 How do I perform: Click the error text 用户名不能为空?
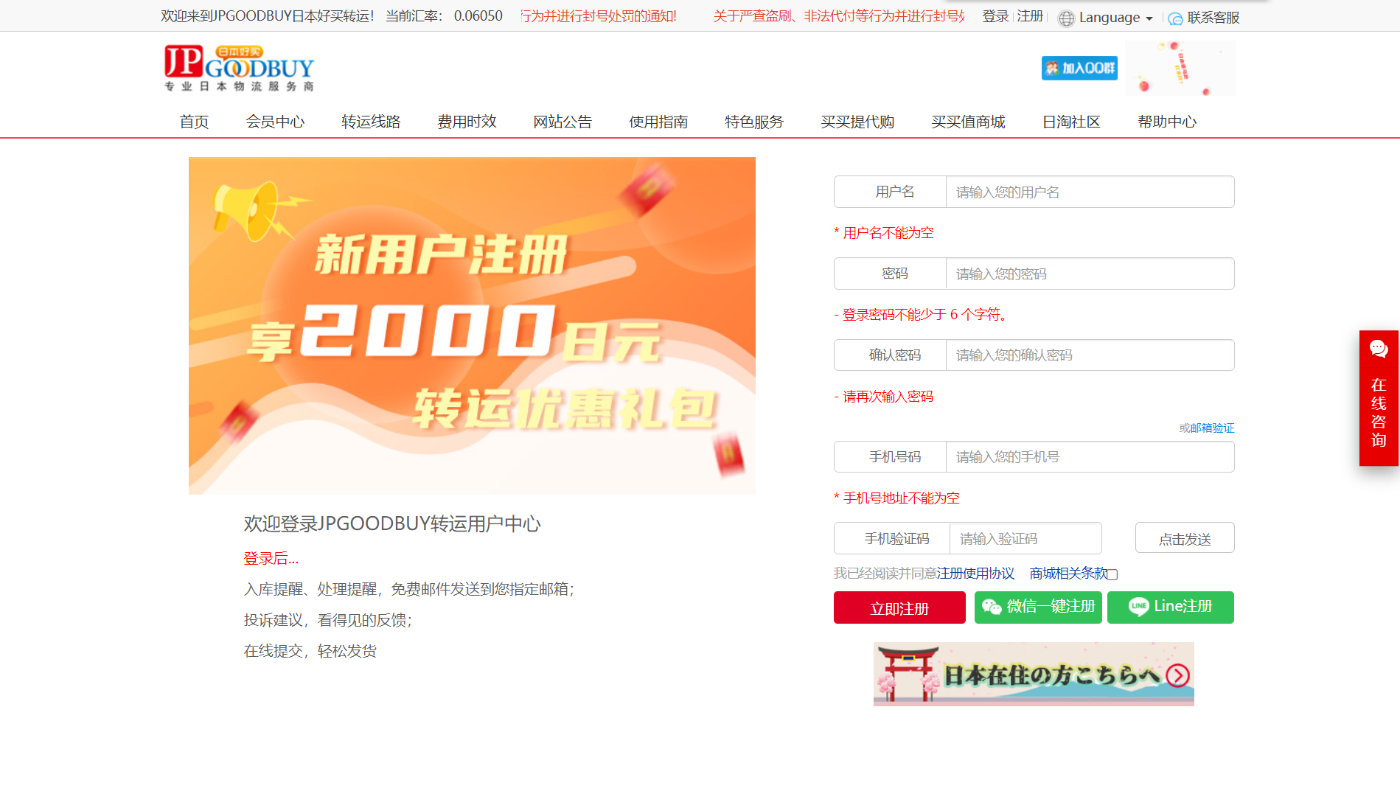[888, 233]
